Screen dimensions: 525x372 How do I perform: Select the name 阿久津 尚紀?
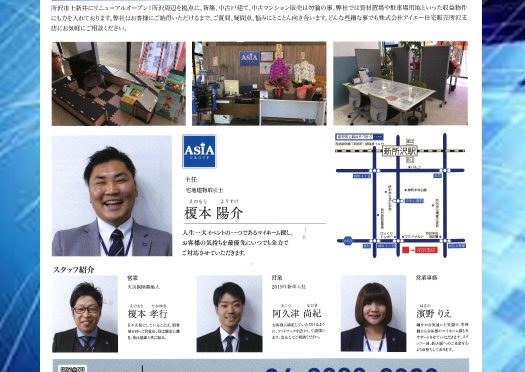point(297,313)
